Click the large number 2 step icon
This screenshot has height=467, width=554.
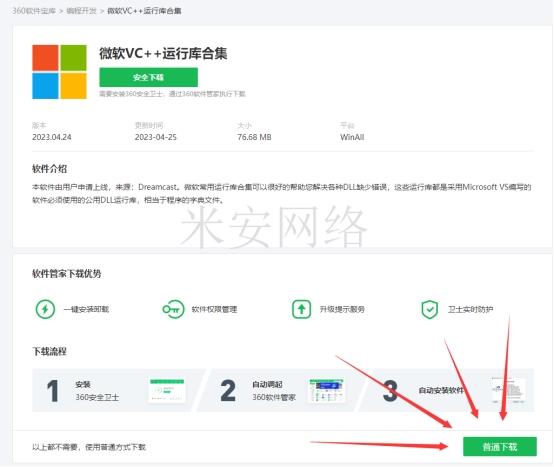pyautogui.click(x=228, y=391)
